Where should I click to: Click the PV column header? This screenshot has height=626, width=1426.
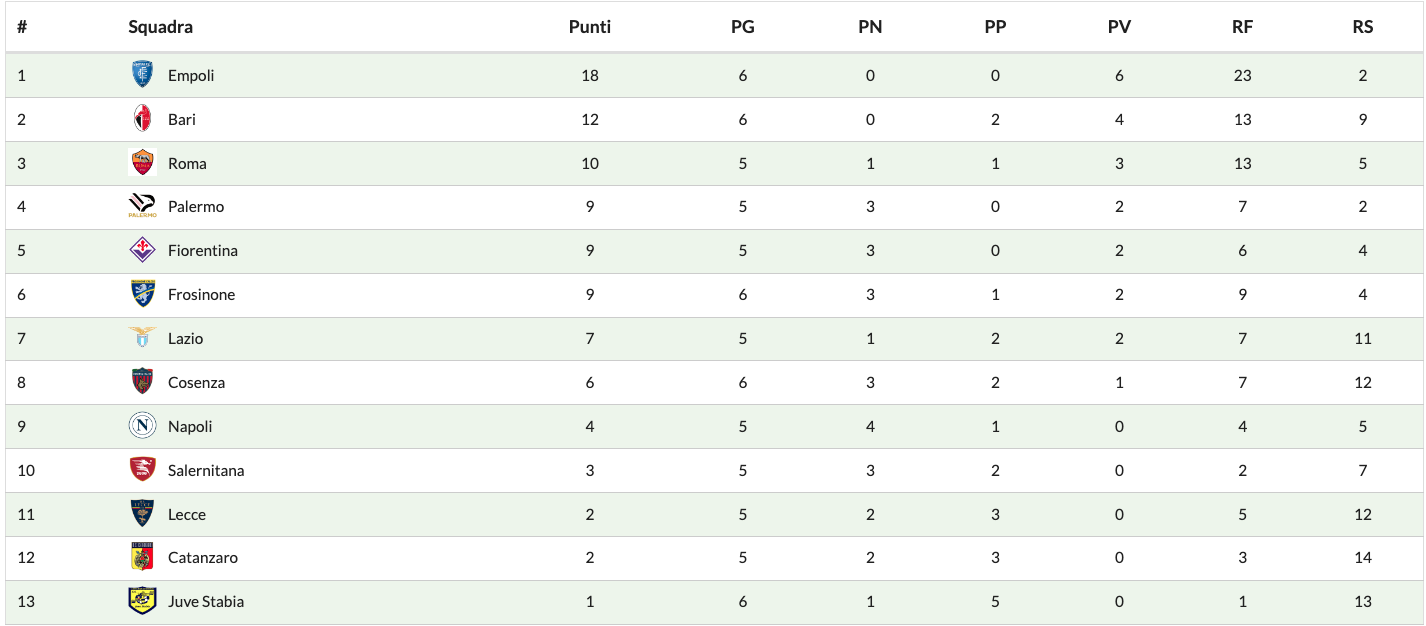coord(1119,27)
